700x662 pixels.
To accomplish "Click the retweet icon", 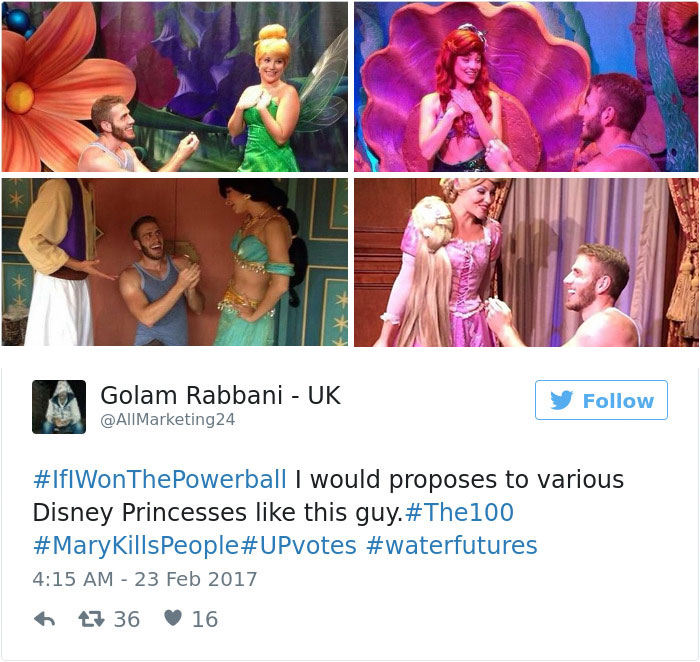I will 91,619.
